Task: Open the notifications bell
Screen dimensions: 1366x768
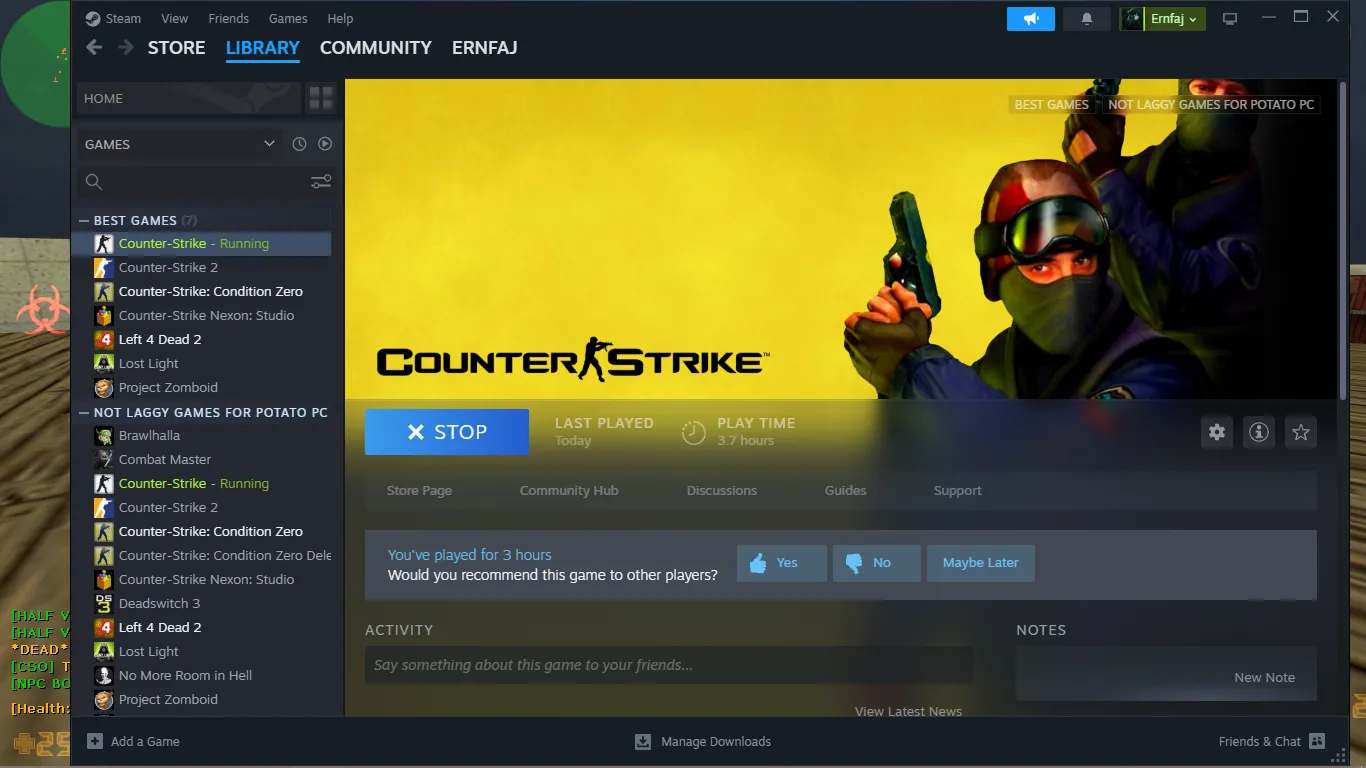Action: tap(1087, 18)
